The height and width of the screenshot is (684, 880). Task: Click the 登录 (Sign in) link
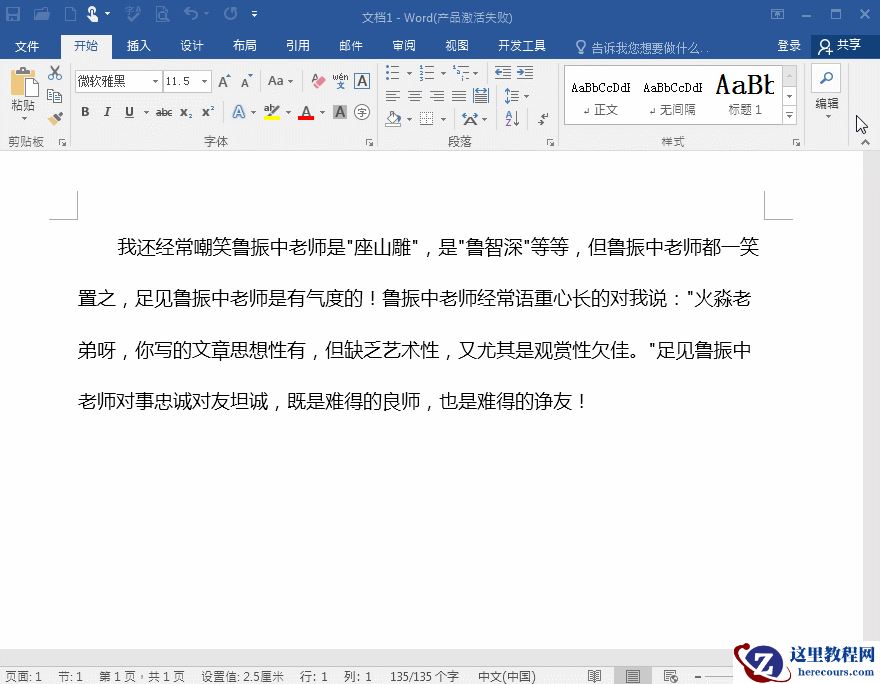pyautogui.click(x=789, y=46)
